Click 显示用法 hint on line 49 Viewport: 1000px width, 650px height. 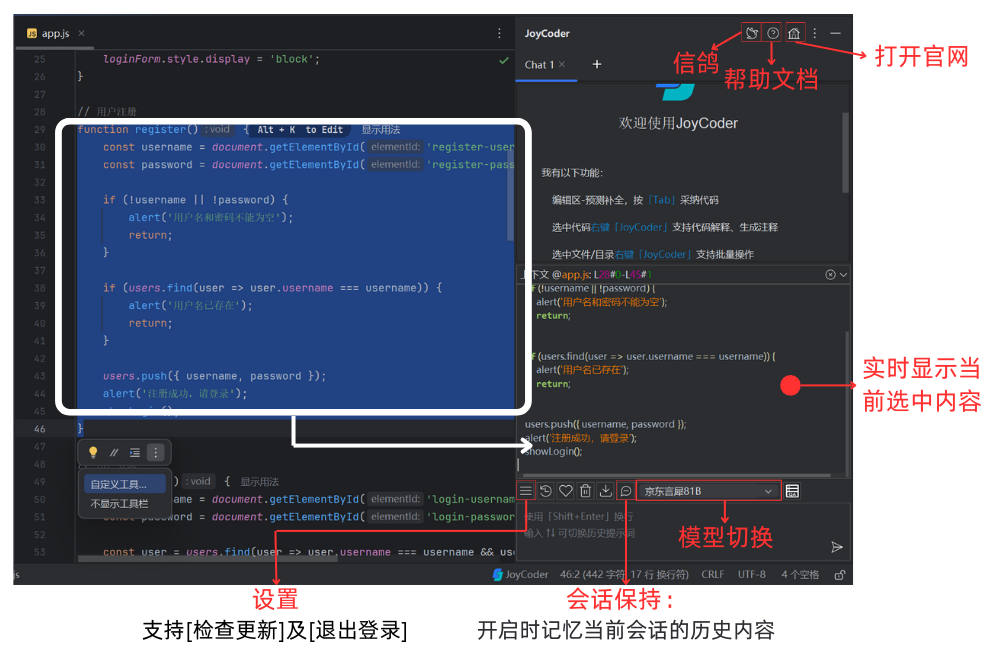click(x=259, y=482)
